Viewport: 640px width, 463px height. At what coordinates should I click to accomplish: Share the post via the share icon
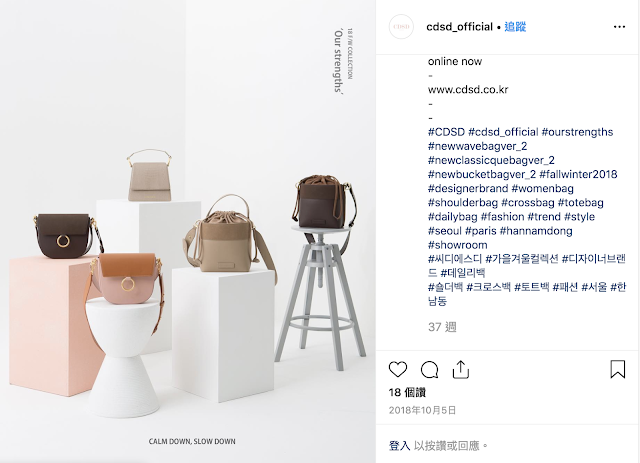click(x=461, y=370)
